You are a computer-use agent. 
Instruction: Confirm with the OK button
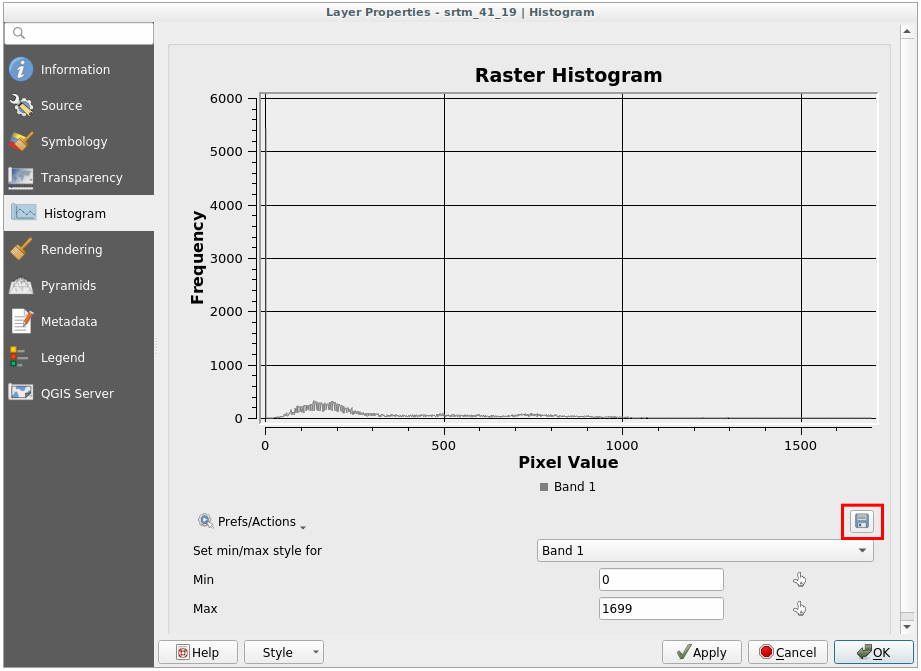pyautogui.click(x=873, y=653)
